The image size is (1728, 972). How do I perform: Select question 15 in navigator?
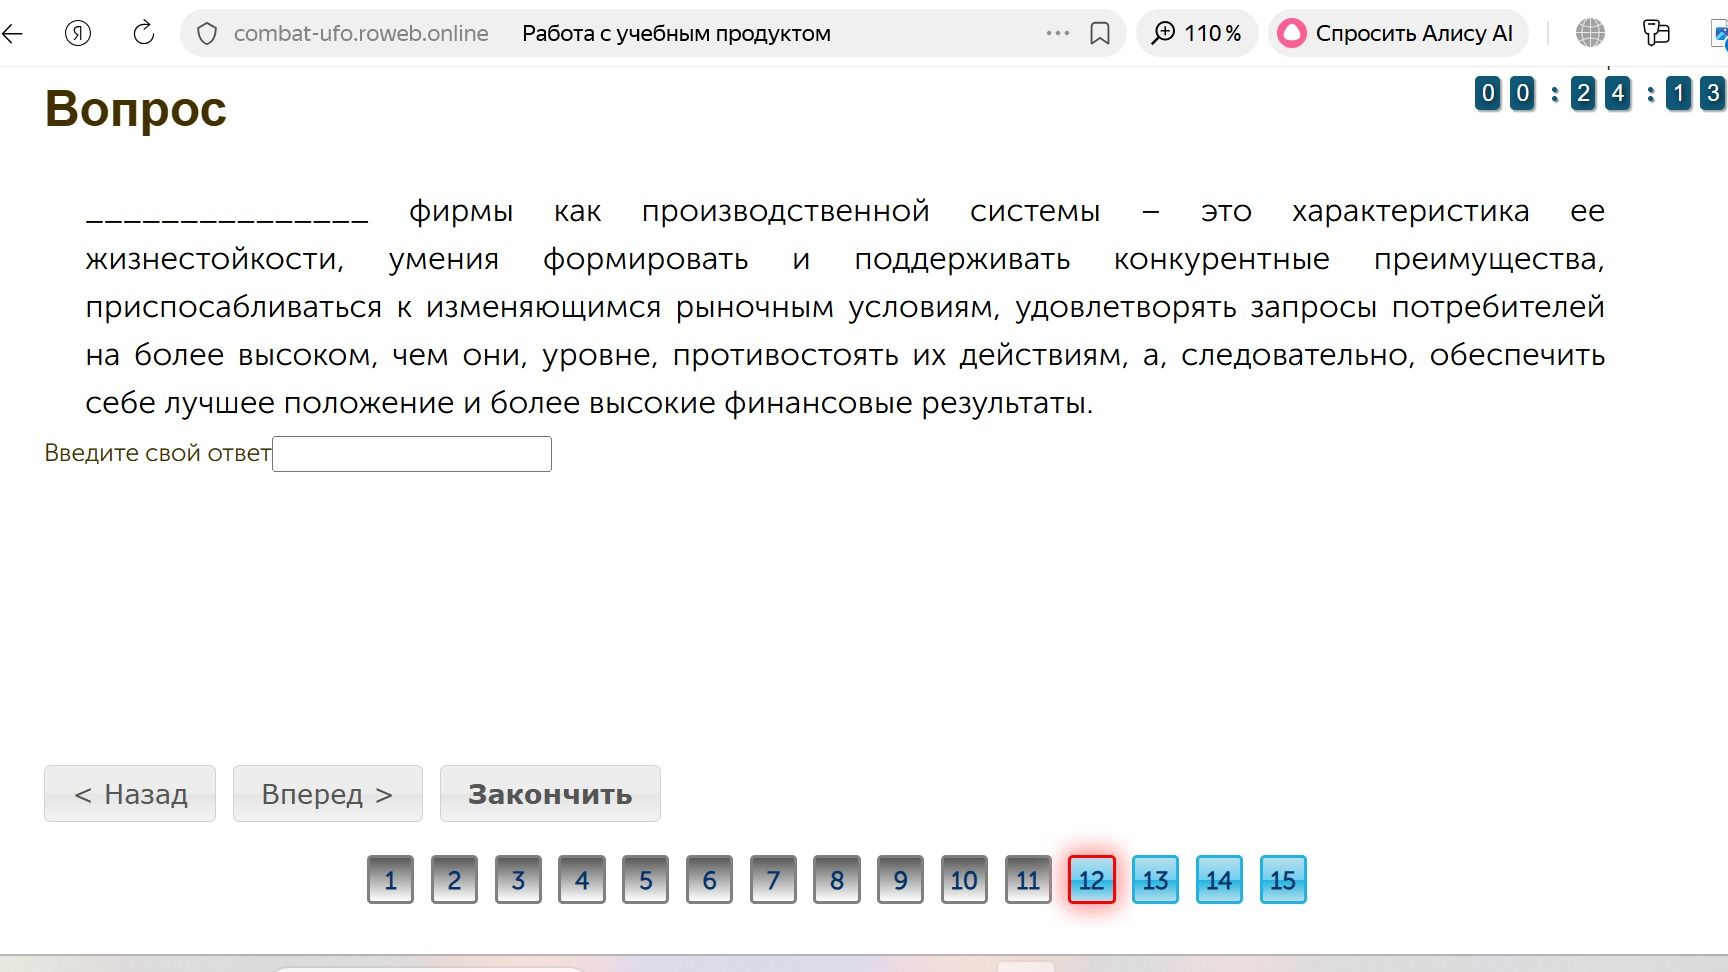click(x=1283, y=880)
